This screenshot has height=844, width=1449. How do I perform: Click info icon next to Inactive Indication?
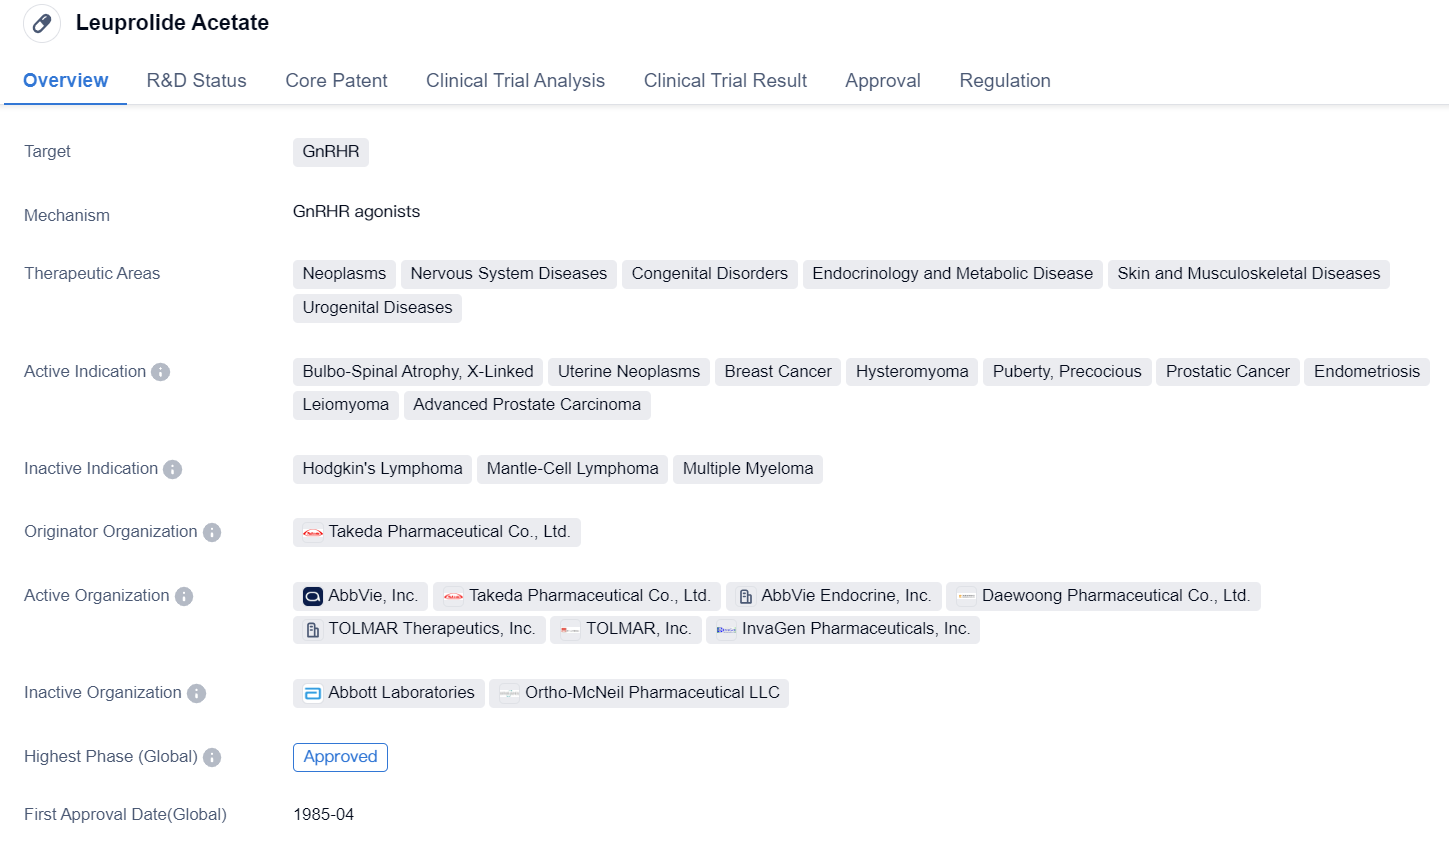click(x=172, y=469)
